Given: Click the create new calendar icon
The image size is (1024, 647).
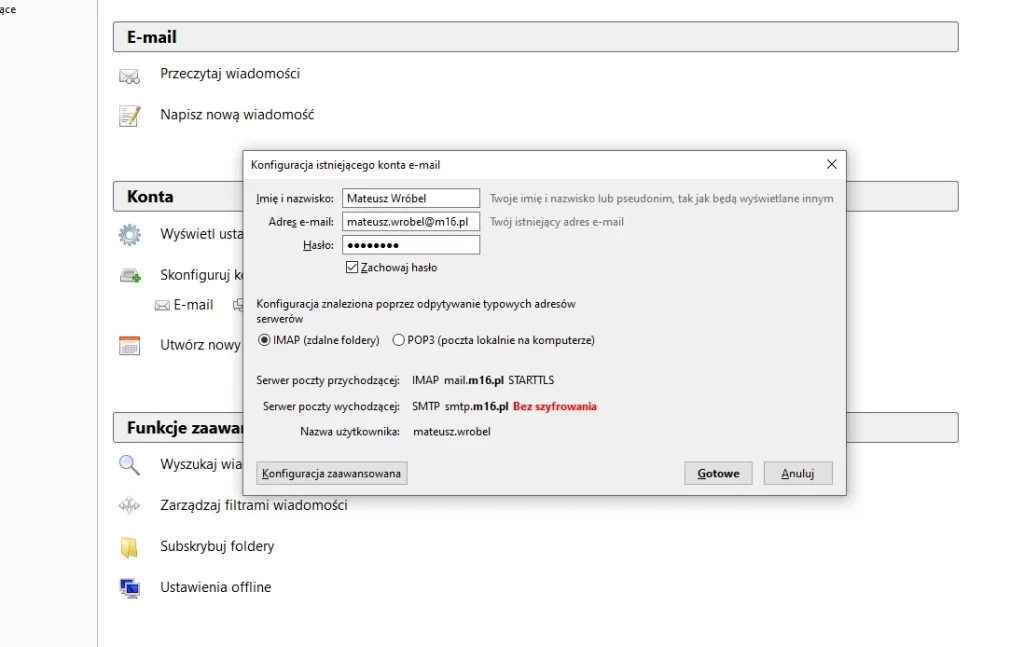Looking at the screenshot, I should coord(129,346).
